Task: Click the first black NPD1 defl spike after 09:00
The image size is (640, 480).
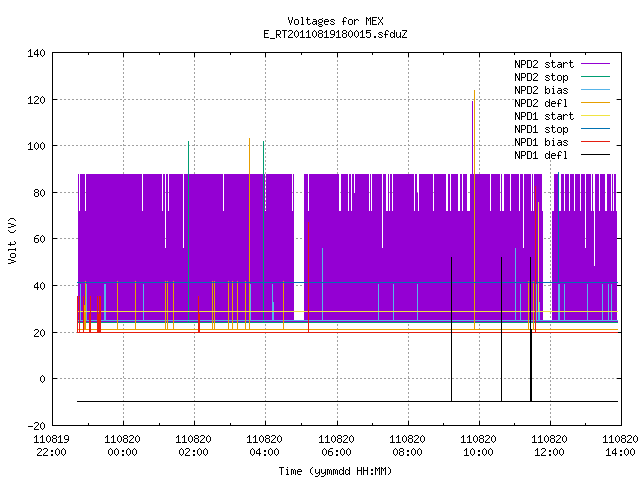Action: (x=451, y=329)
